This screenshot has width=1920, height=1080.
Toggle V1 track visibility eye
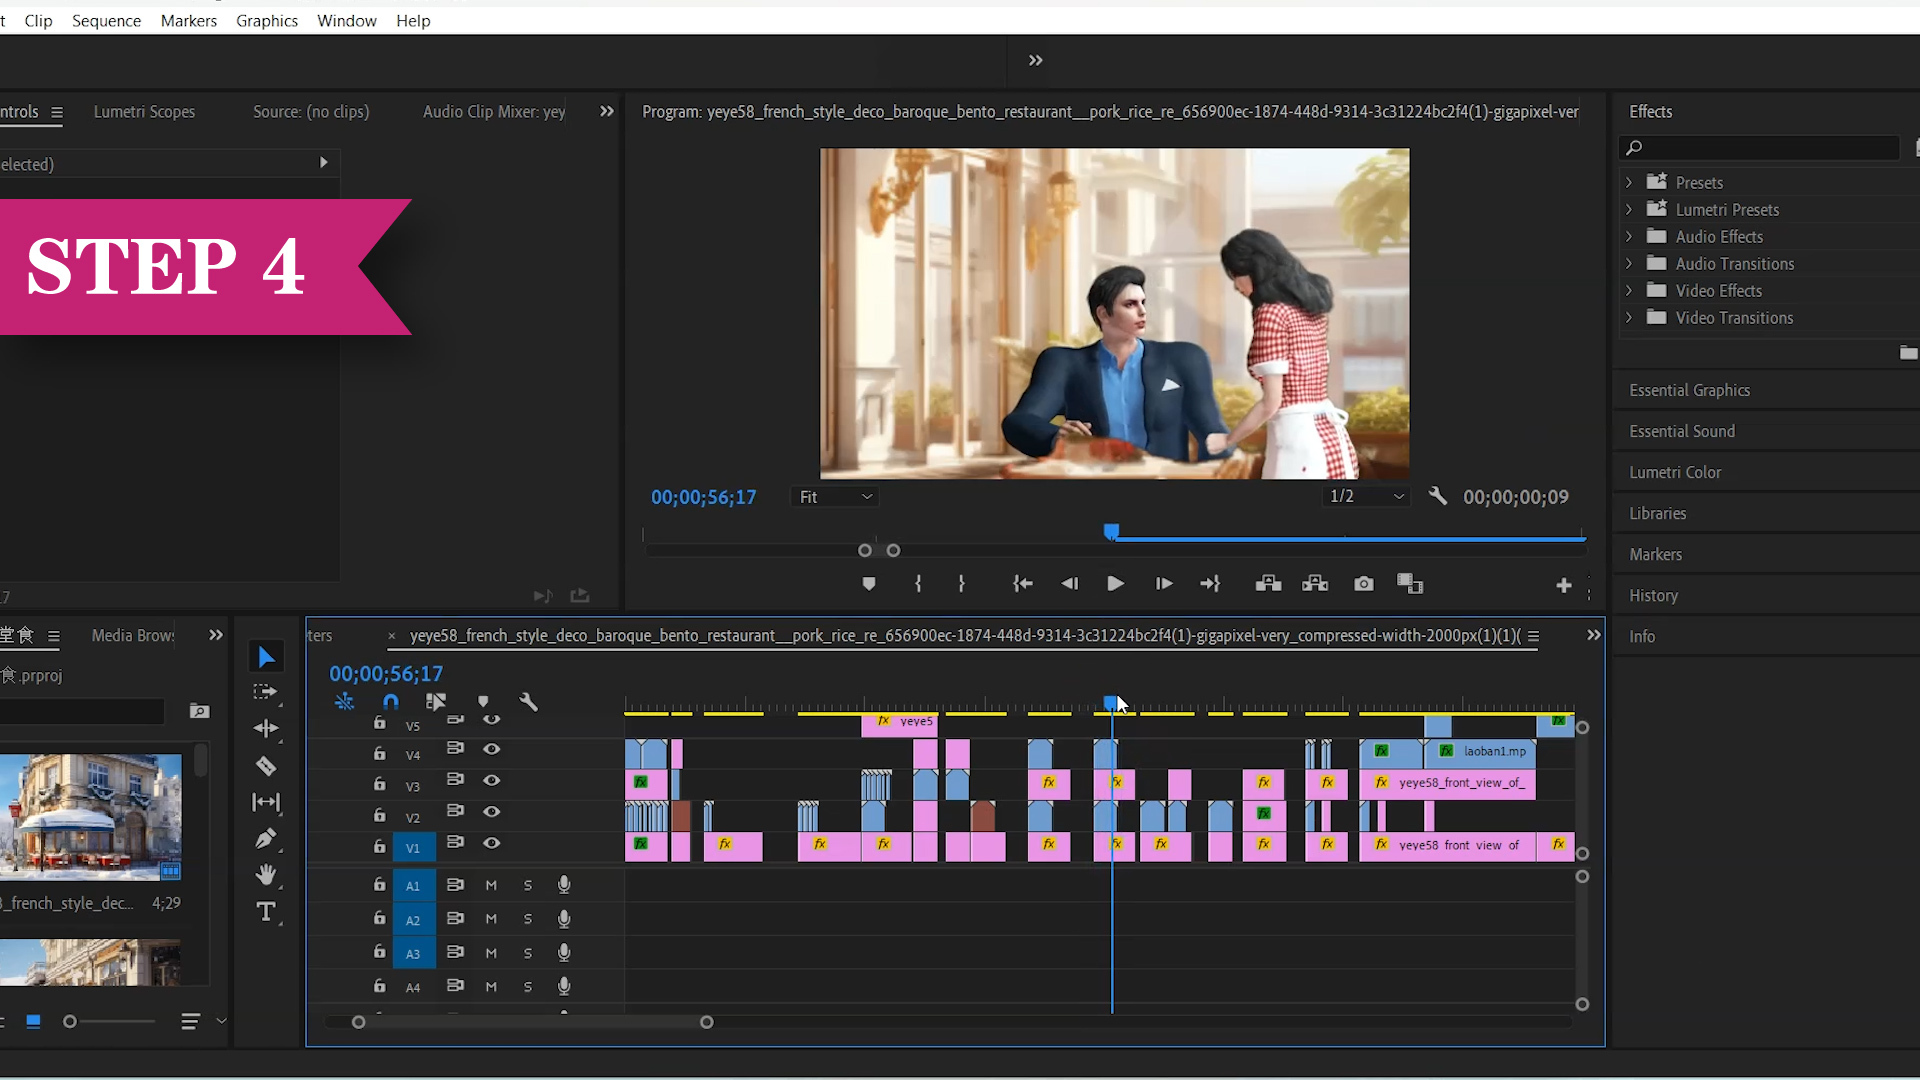(x=492, y=843)
